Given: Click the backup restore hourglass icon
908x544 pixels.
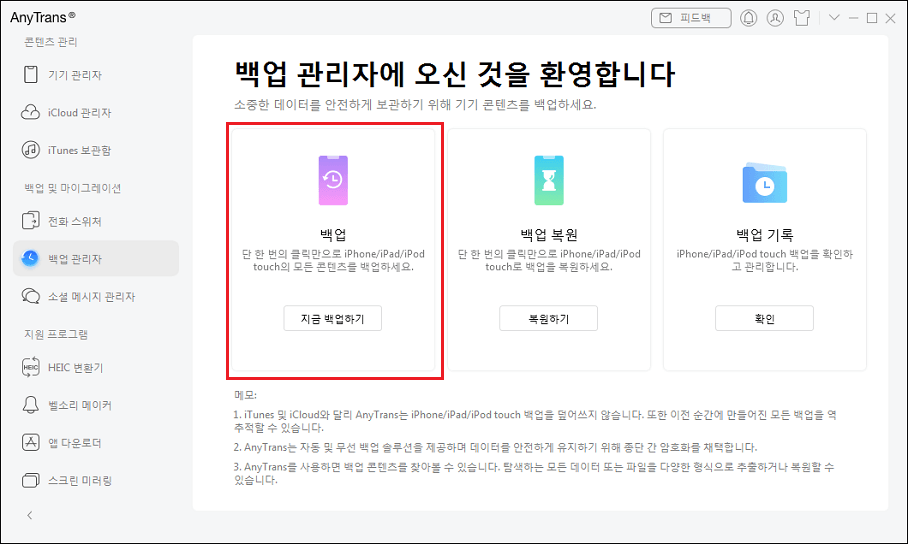Looking at the screenshot, I should (x=548, y=180).
